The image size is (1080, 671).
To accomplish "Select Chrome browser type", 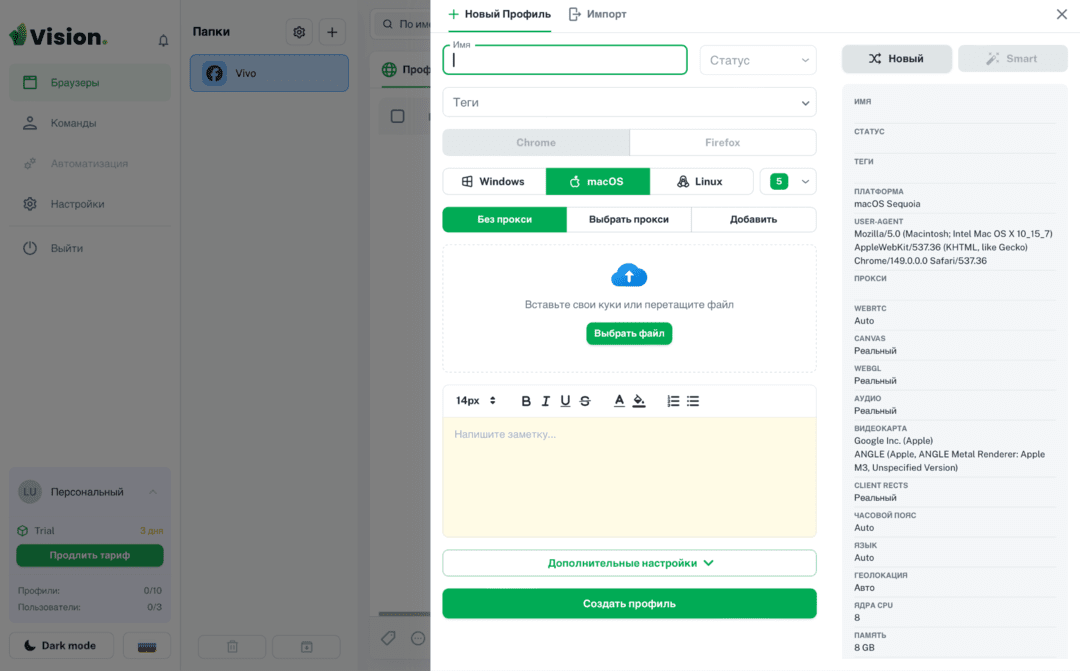I will coord(536,143).
